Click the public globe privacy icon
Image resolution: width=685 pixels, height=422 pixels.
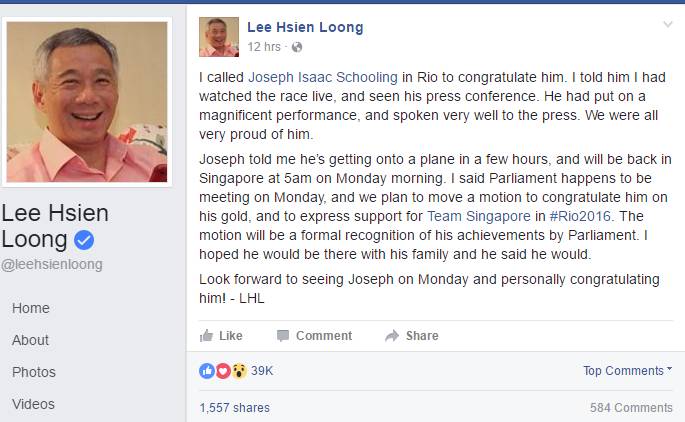[x=297, y=47]
